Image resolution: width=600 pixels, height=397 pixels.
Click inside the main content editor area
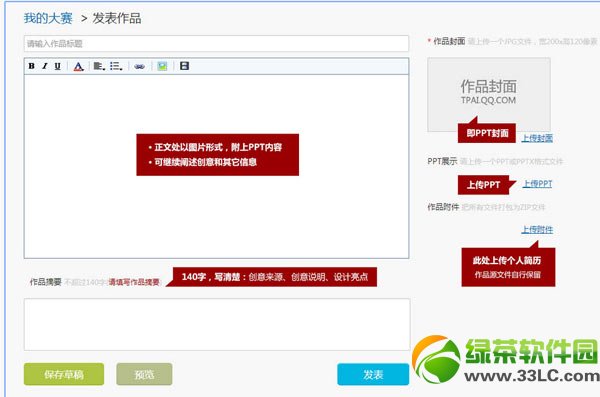[x=216, y=167]
